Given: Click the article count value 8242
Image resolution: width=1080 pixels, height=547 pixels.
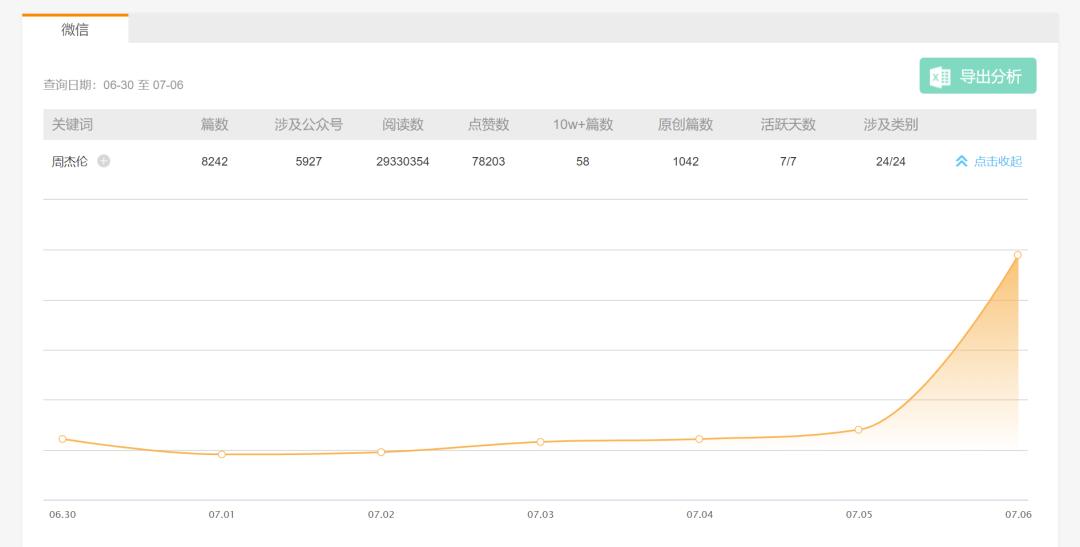Looking at the screenshot, I should (x=214, y=162).
